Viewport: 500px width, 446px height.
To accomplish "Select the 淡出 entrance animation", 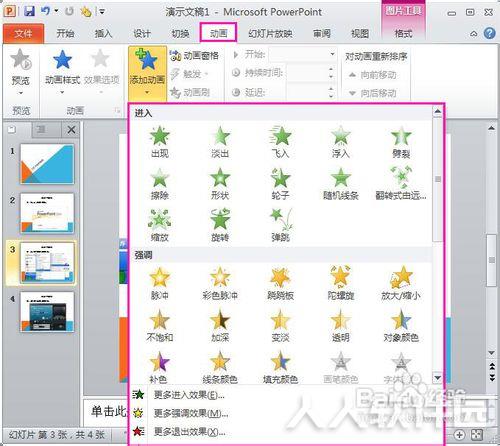I will pos(220,142).
